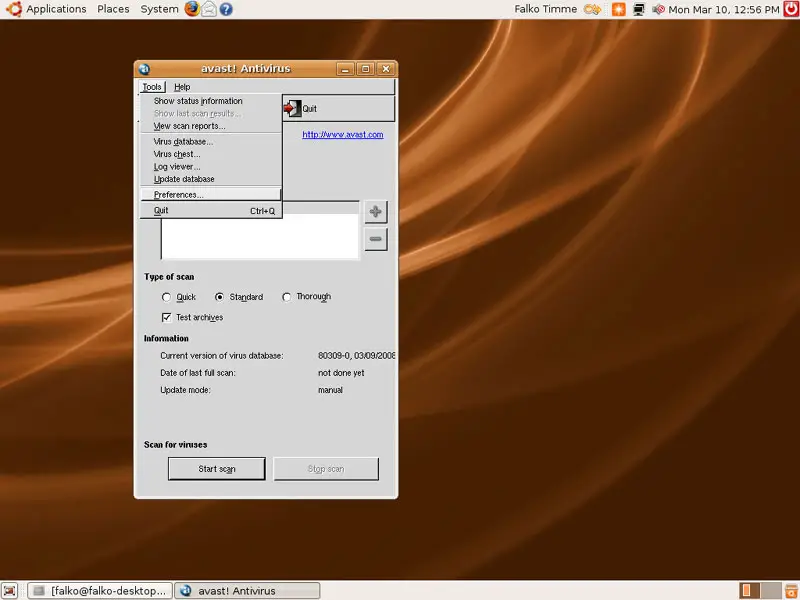Viewport: 800px width, 600px height.
Task: Click the 'Scan for viruses' heading
Action: (176, 445)
